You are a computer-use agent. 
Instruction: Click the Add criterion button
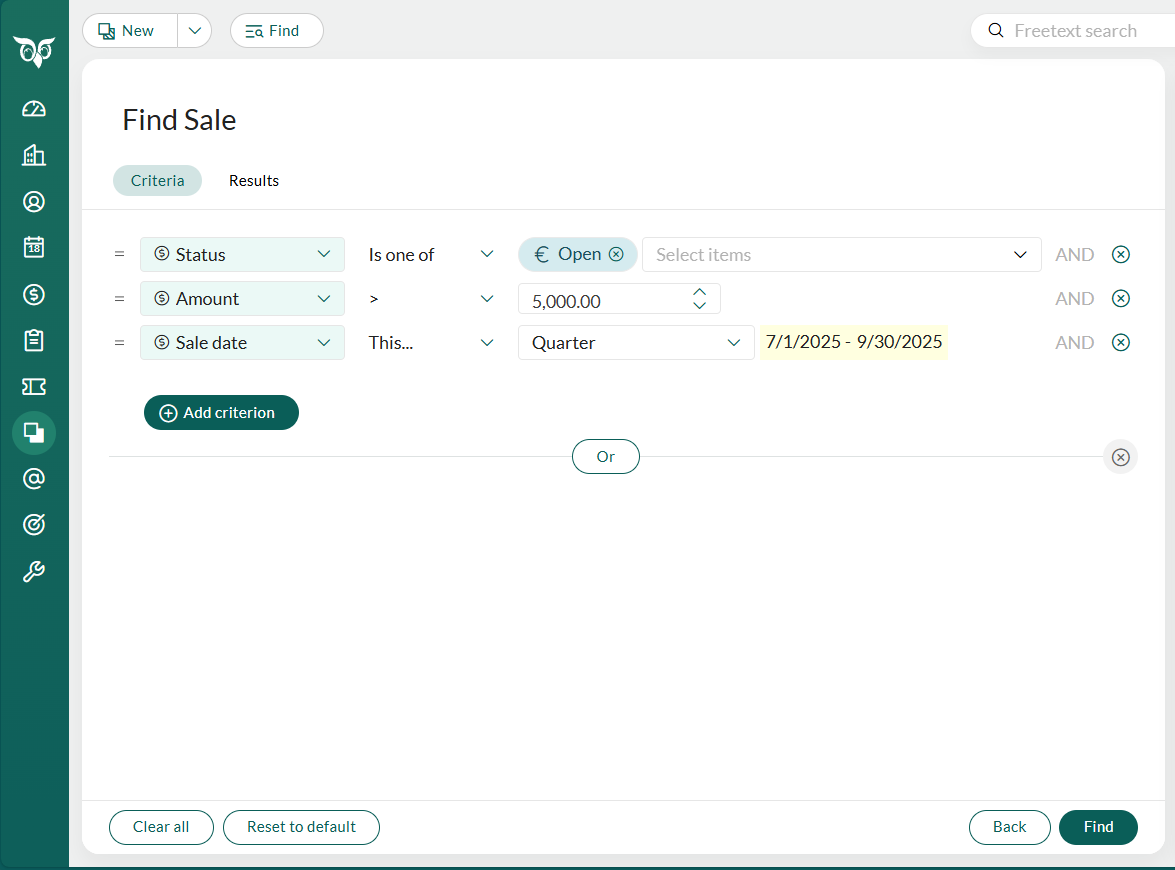[220, 412]
